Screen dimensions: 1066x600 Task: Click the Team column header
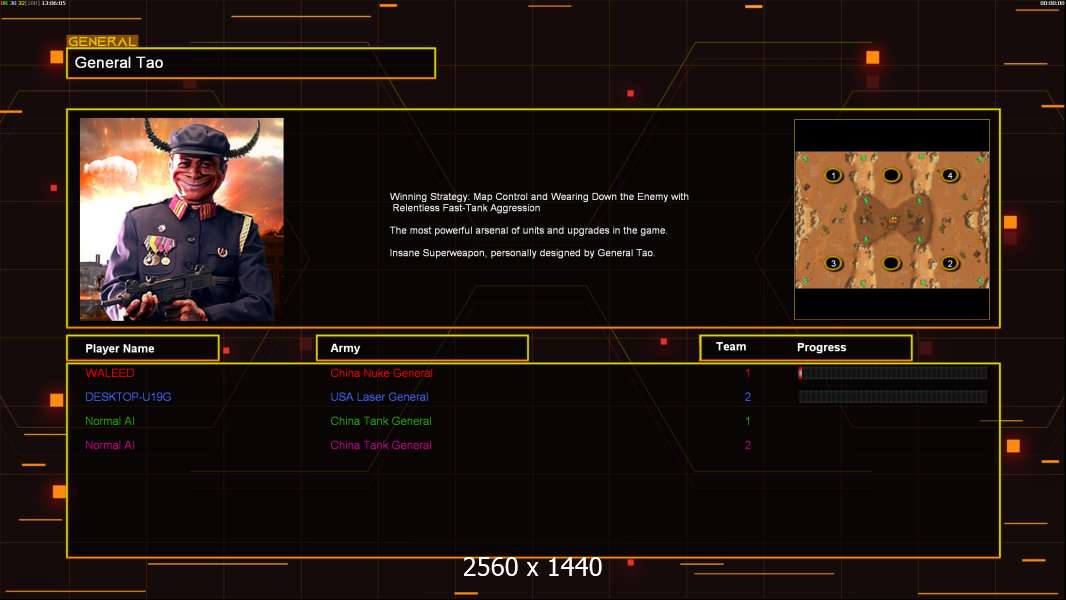pos(731,347)
